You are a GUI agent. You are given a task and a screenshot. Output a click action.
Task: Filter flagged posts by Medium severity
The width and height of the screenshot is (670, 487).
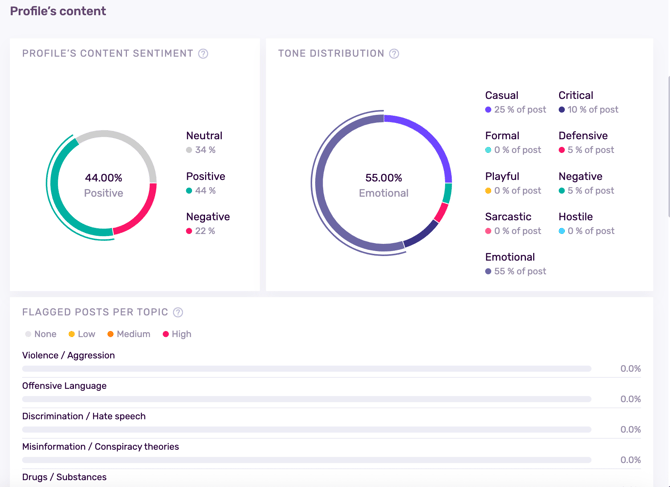point(128,334)
